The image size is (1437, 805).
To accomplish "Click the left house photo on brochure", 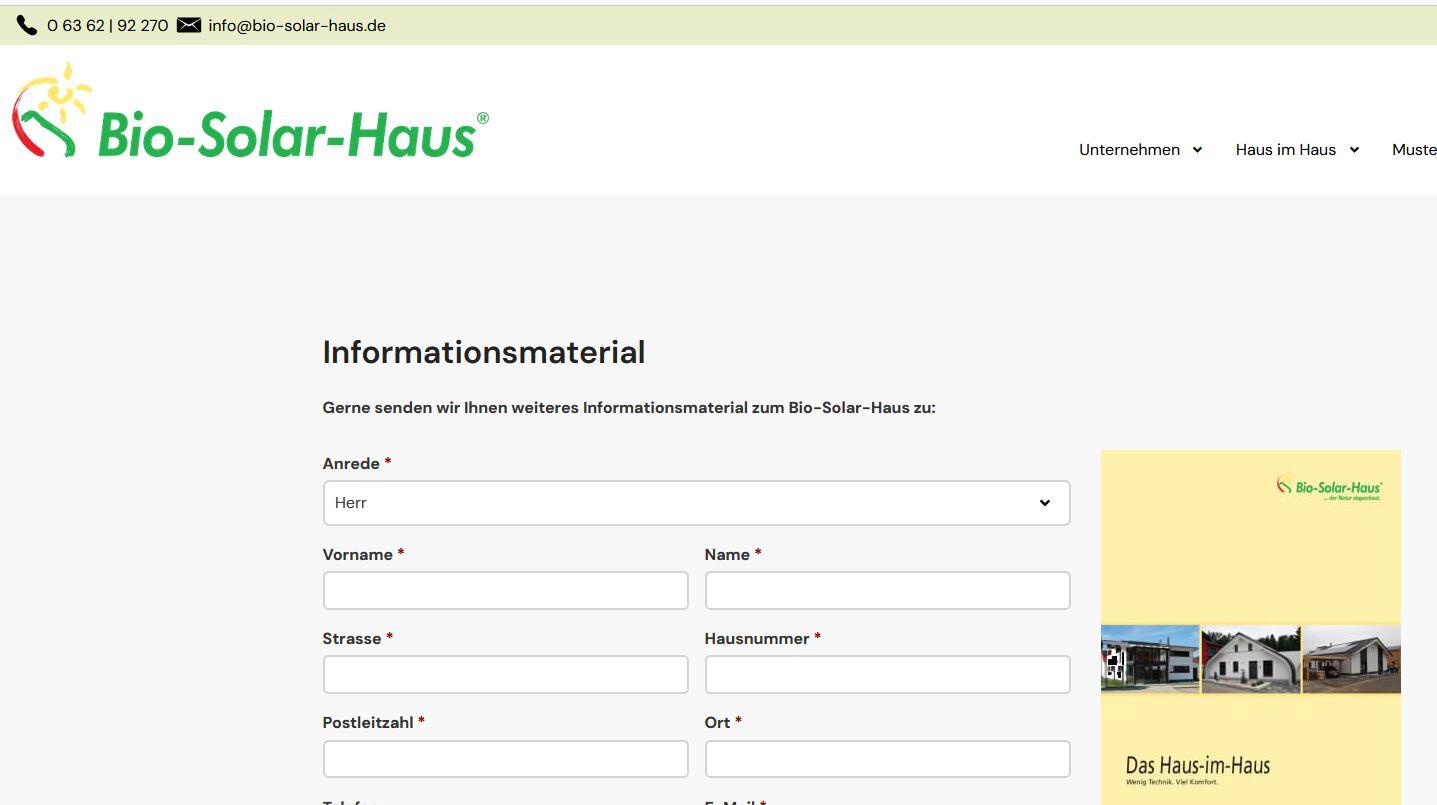I will tap(1150, 659).
